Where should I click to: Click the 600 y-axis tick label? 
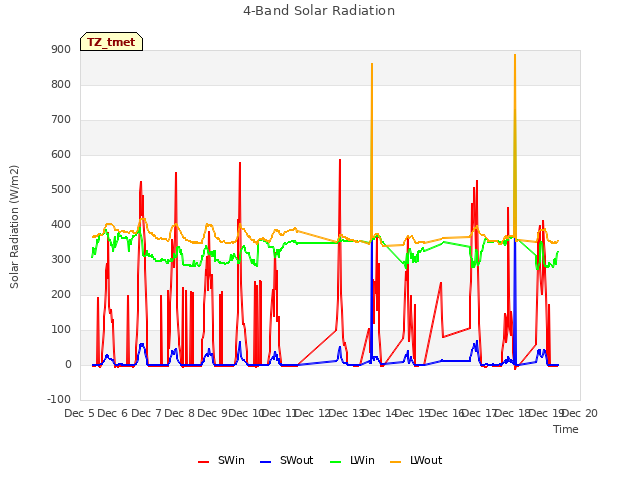click(61, 155)
